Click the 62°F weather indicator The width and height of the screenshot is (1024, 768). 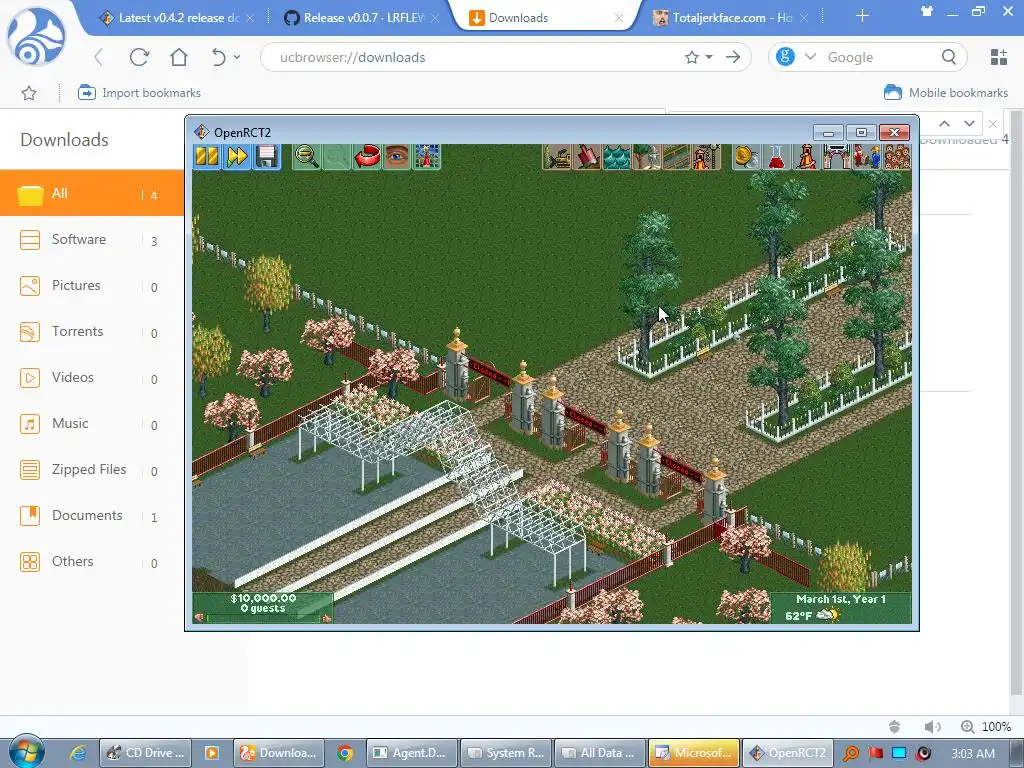811,615
